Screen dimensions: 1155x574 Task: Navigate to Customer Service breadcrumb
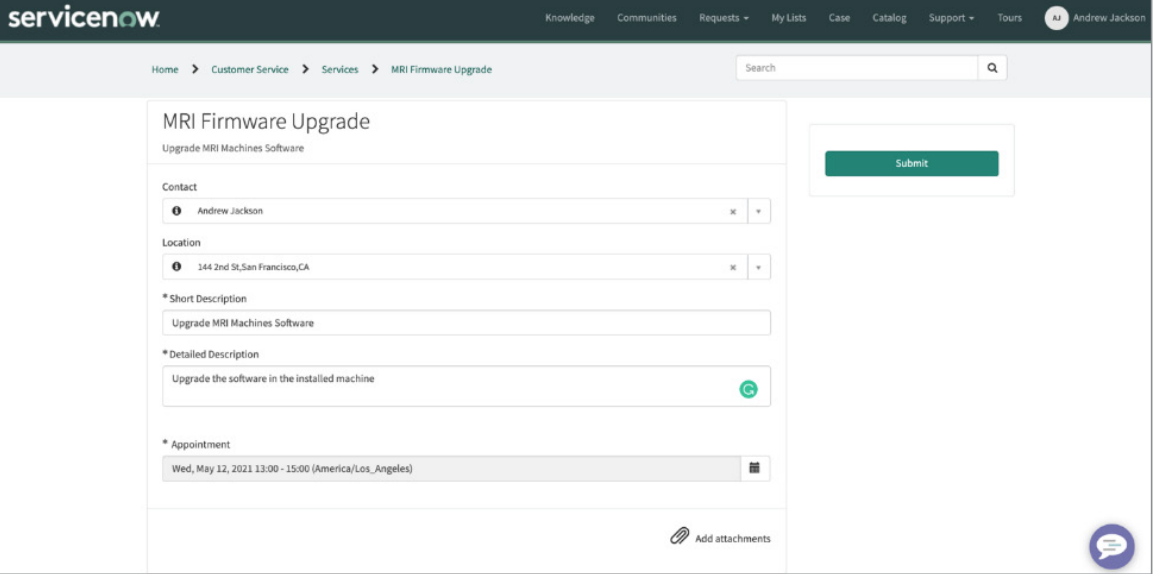click(249, 69)
